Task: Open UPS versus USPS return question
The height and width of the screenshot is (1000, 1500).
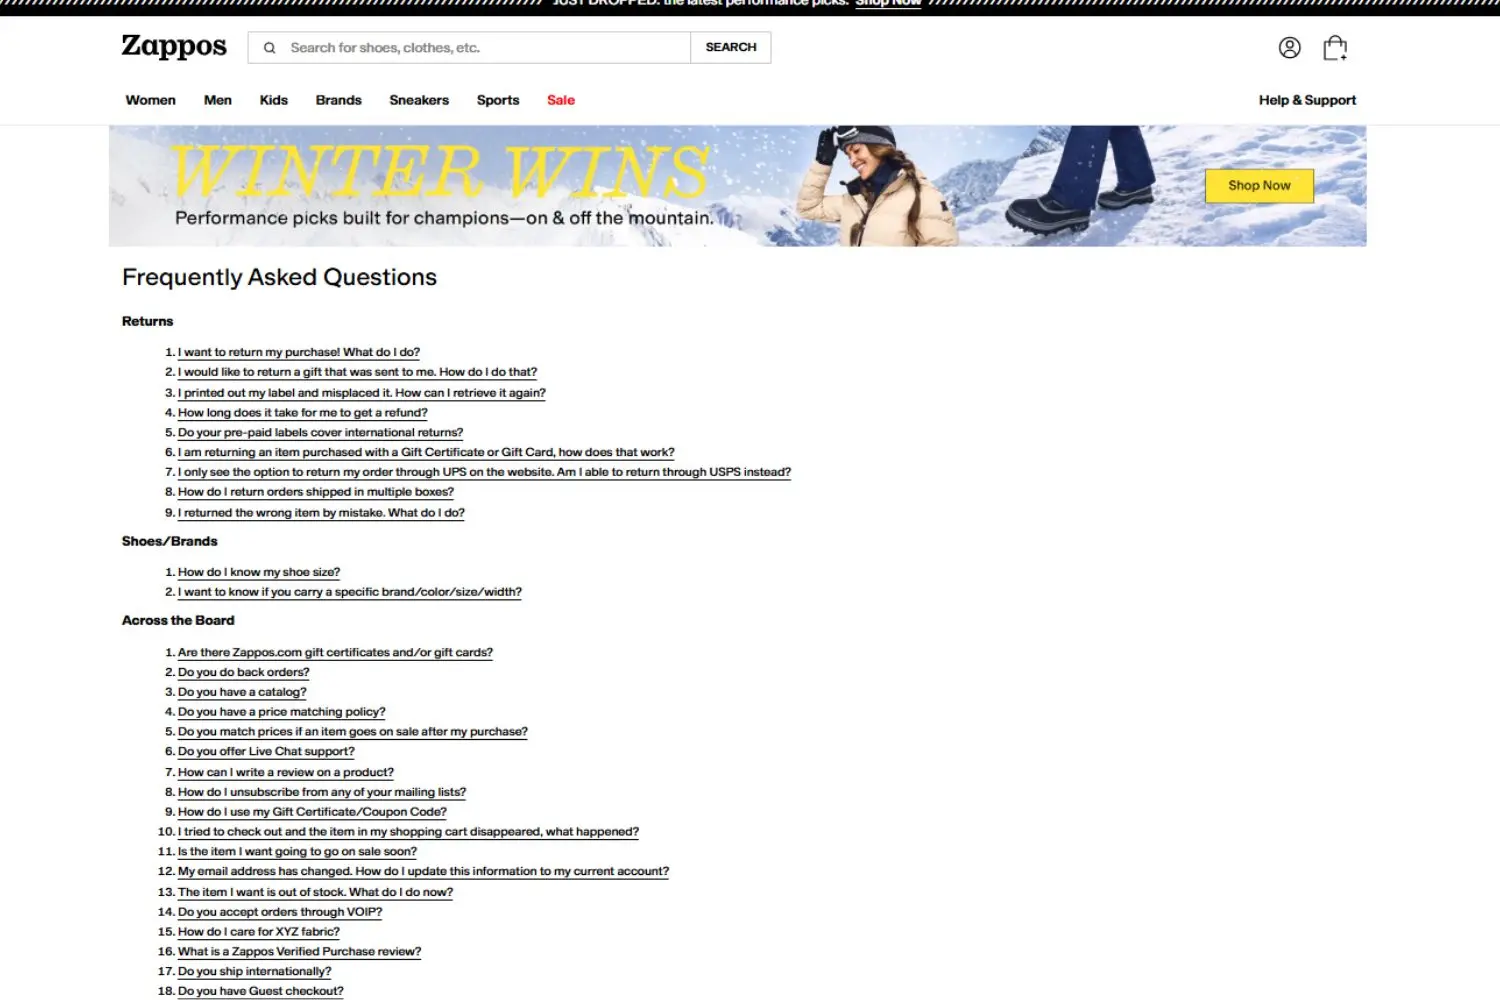Action: tap(484, 472)
